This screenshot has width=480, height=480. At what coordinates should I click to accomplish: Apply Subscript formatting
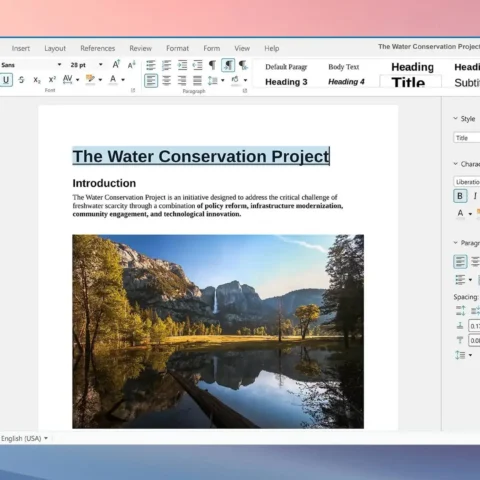(x=37, y=80)
